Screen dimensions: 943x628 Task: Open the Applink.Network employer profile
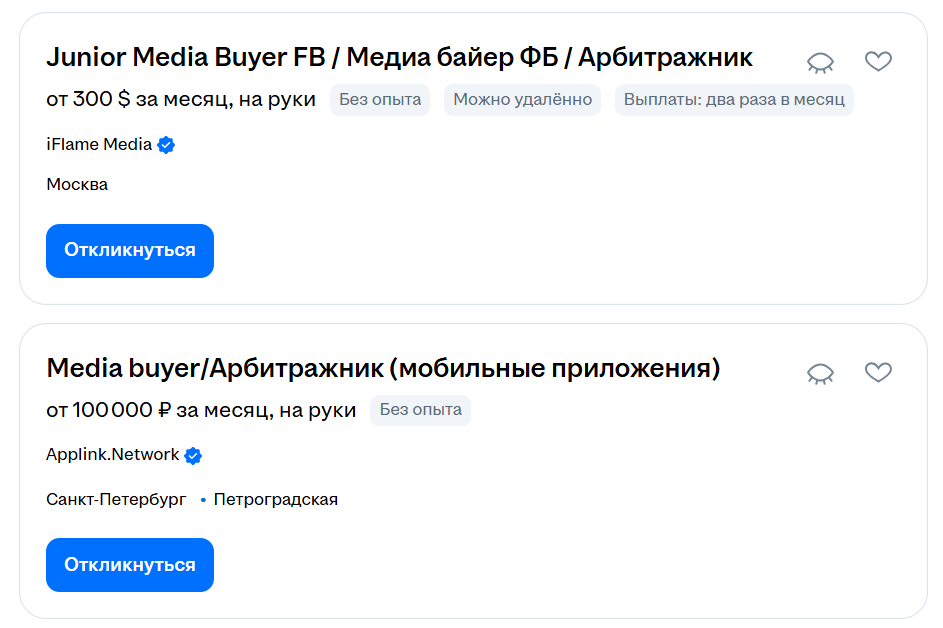[x=113, y=455]
